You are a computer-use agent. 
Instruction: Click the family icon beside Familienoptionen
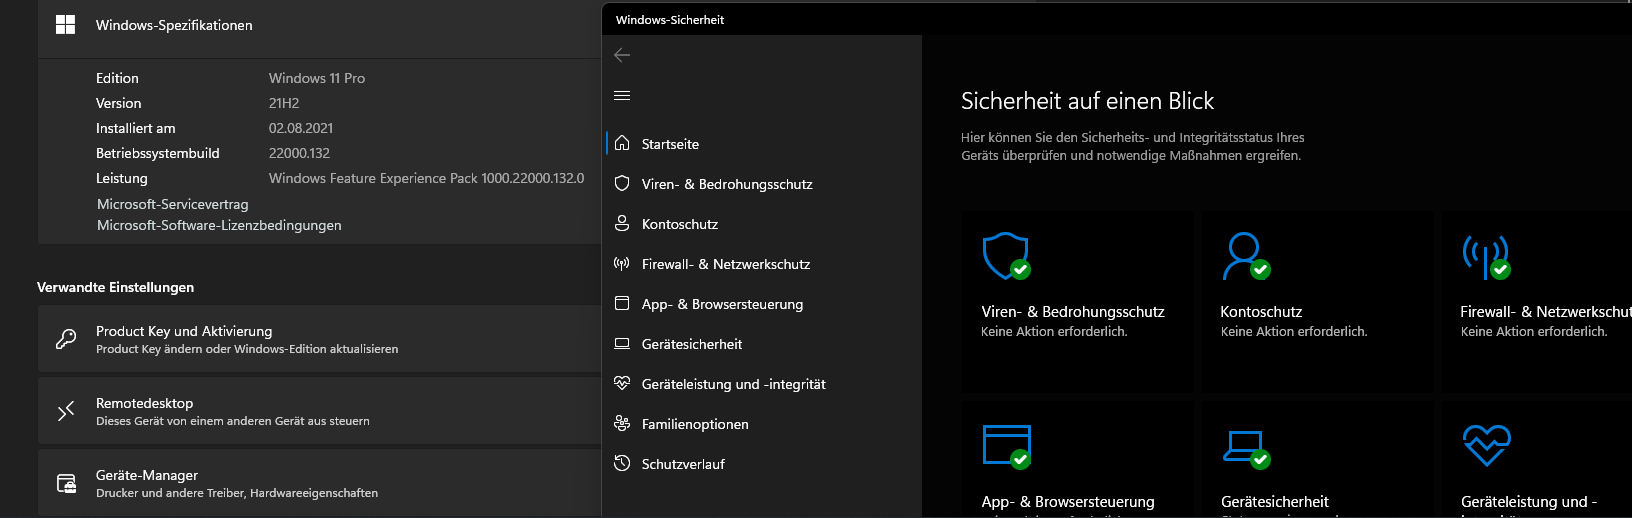pyautogui.click(x=622, y=424)
